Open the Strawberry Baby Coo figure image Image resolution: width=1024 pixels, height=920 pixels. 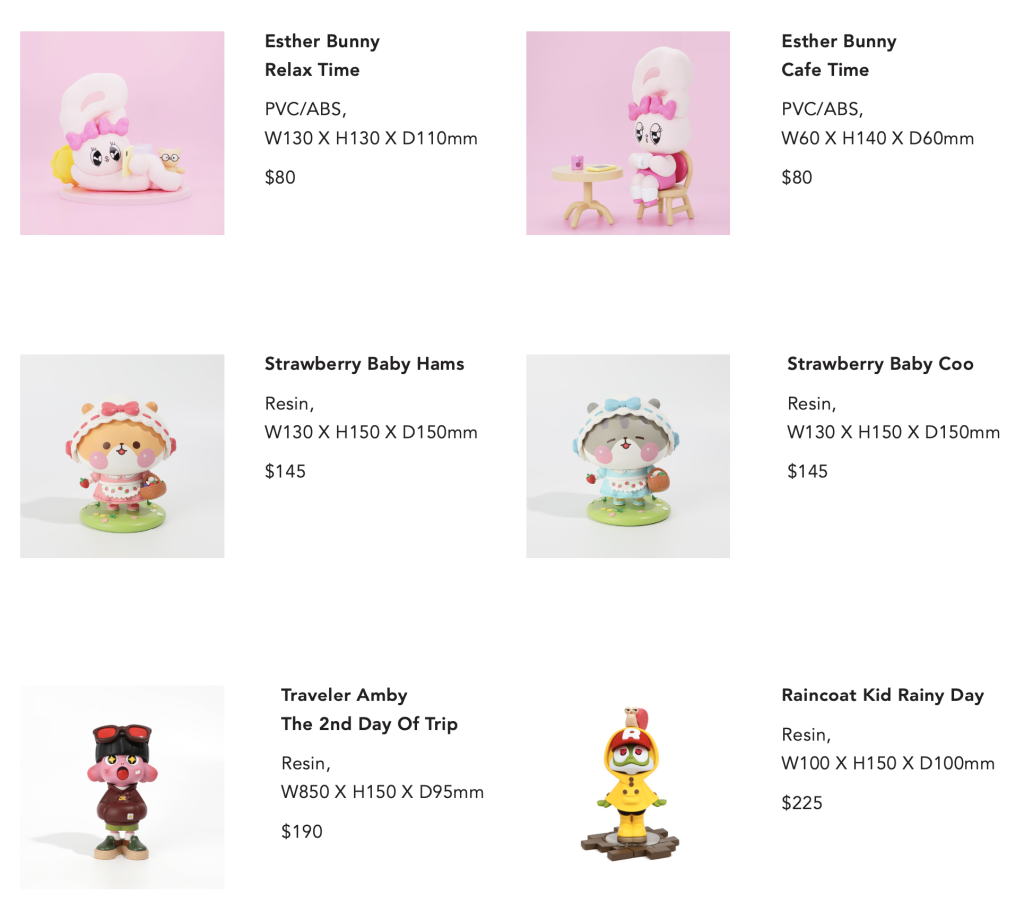click(628, 456)
